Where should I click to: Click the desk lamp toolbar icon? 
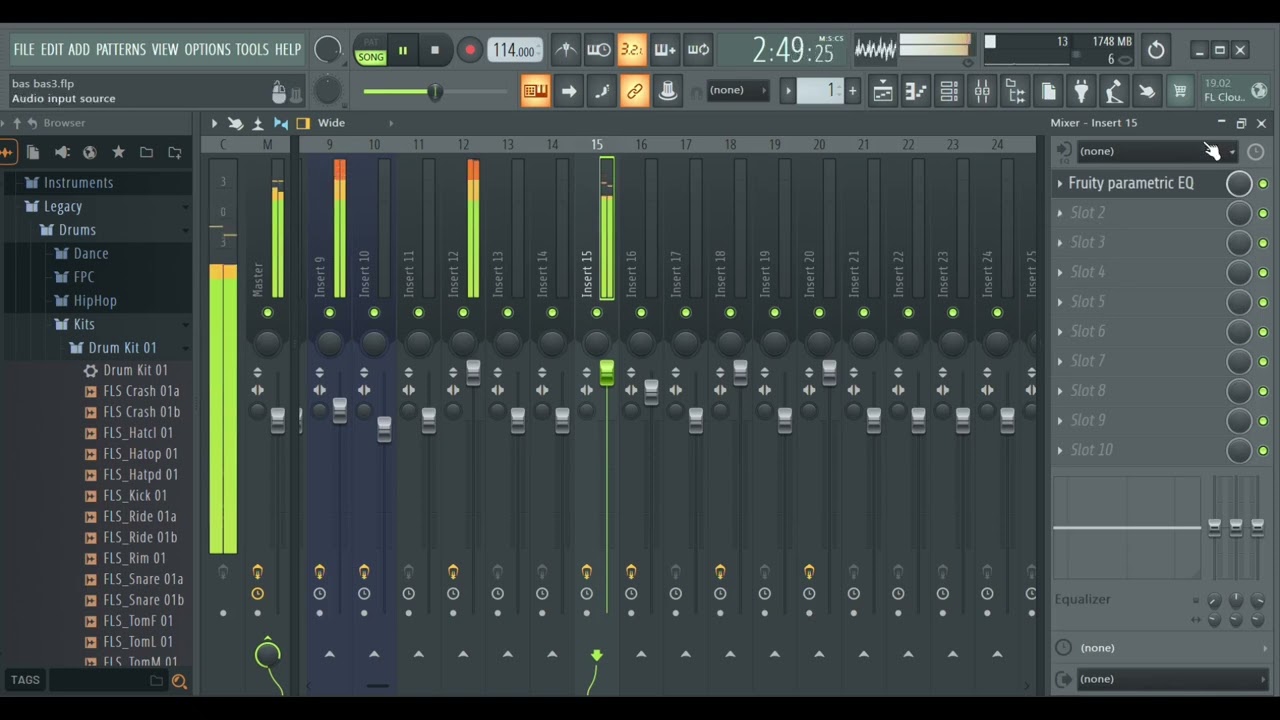coord(1114,92)
